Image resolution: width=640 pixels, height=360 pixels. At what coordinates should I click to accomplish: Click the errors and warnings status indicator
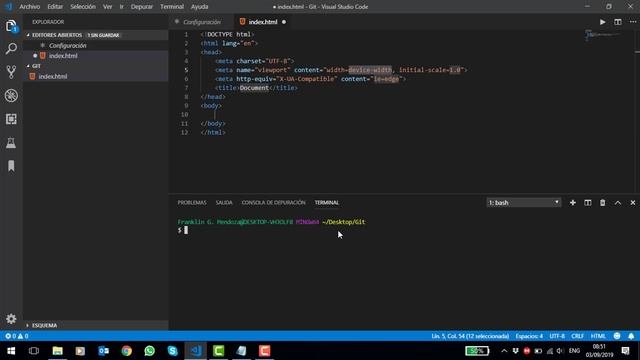click(x=16, y=336)
